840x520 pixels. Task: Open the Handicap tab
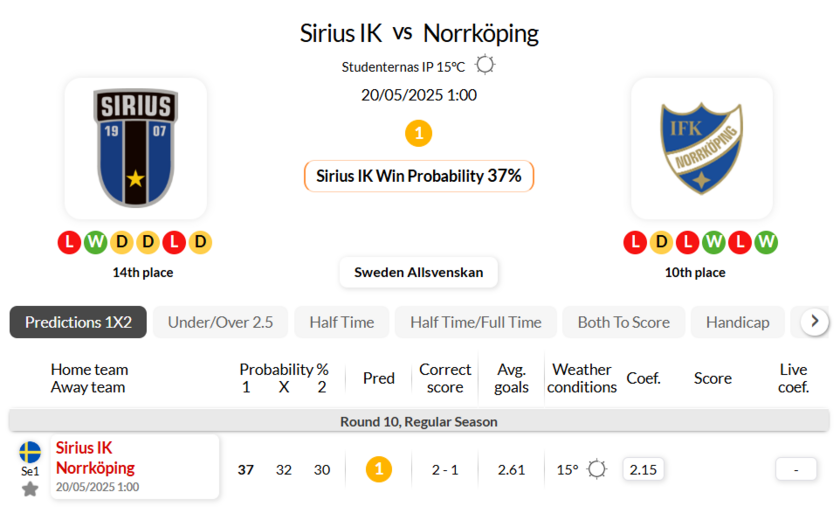pos(737,322)
